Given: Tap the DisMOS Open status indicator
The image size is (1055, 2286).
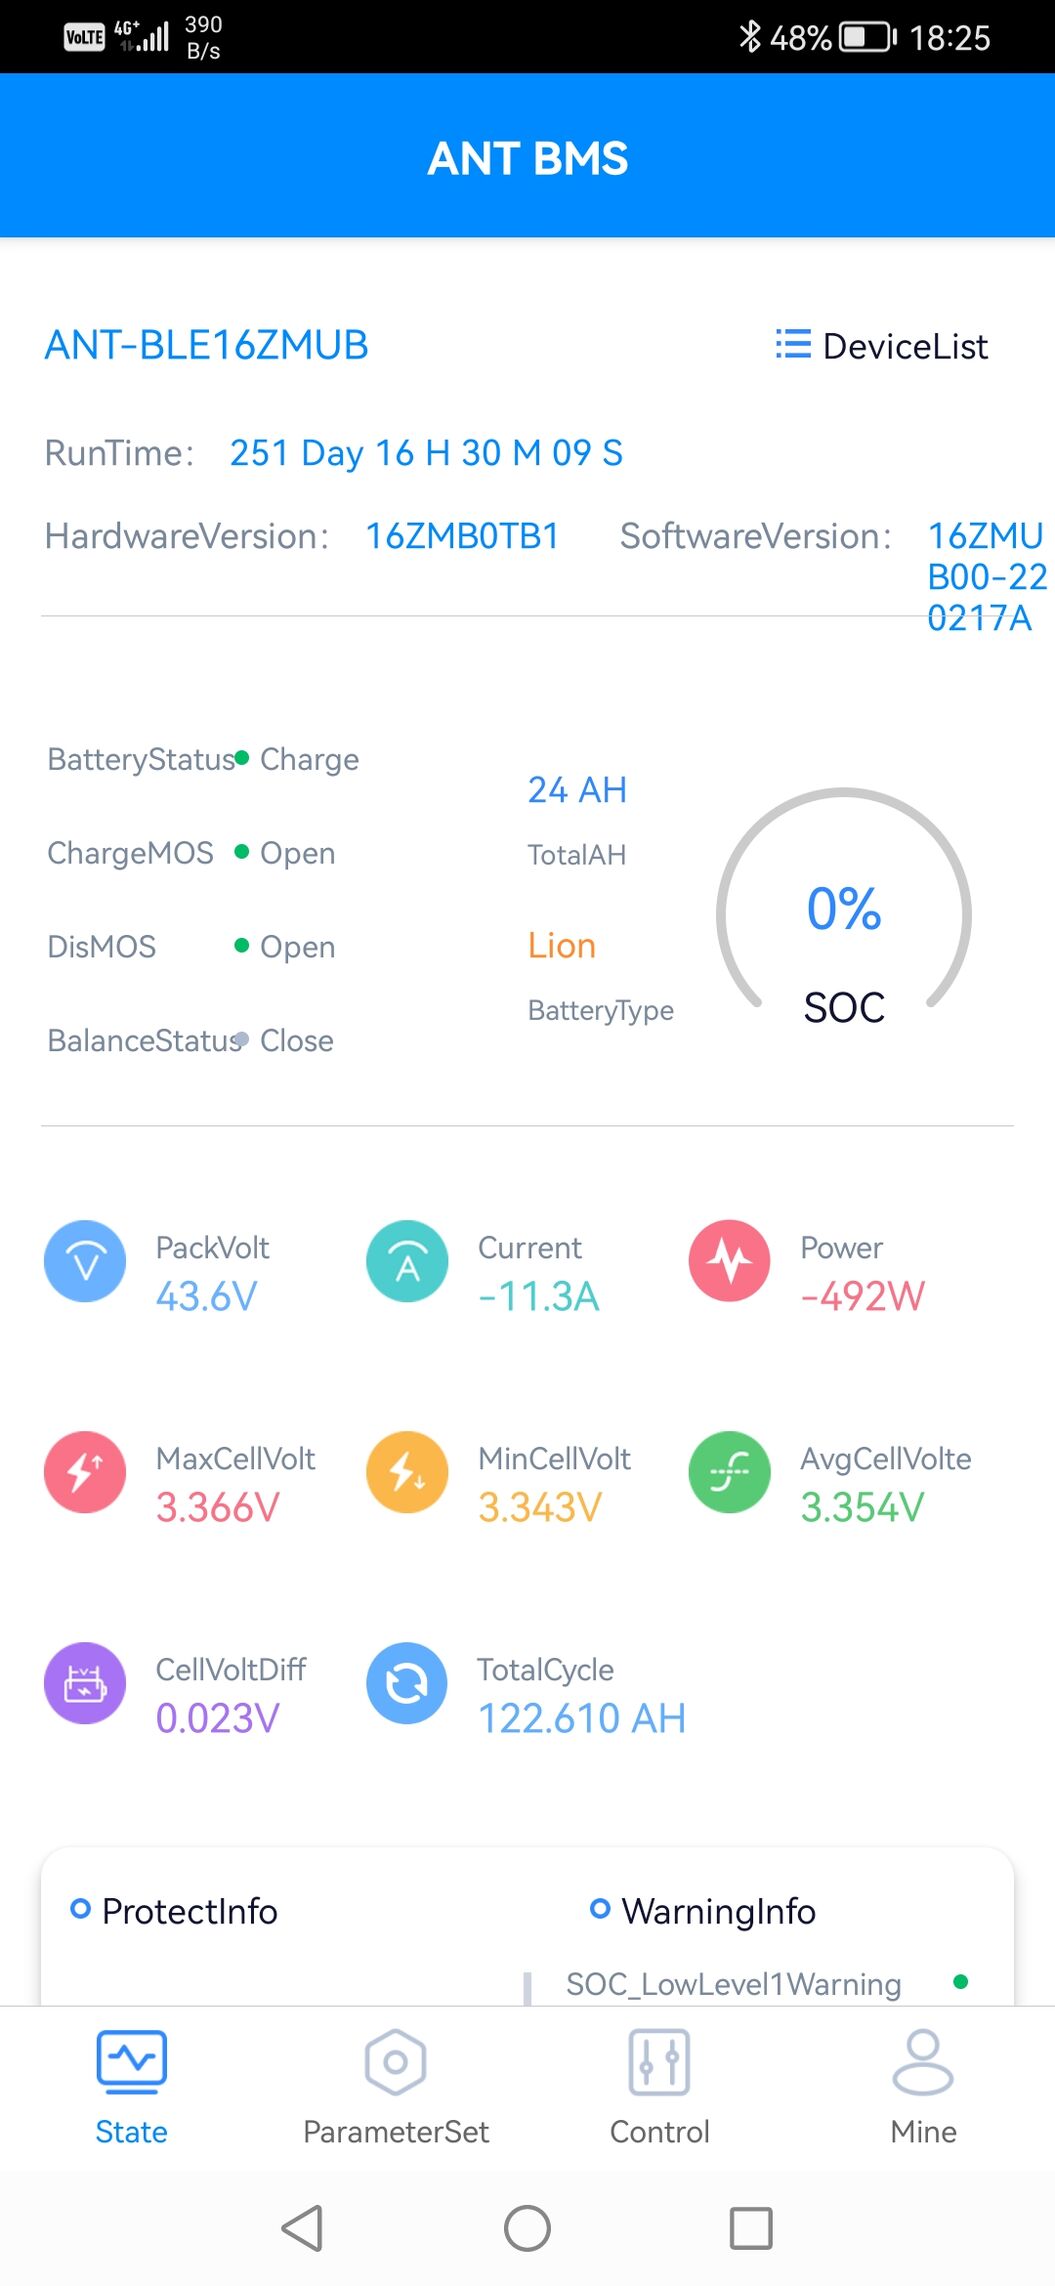Looking at the screenshot, I should (x=285, y=946).
